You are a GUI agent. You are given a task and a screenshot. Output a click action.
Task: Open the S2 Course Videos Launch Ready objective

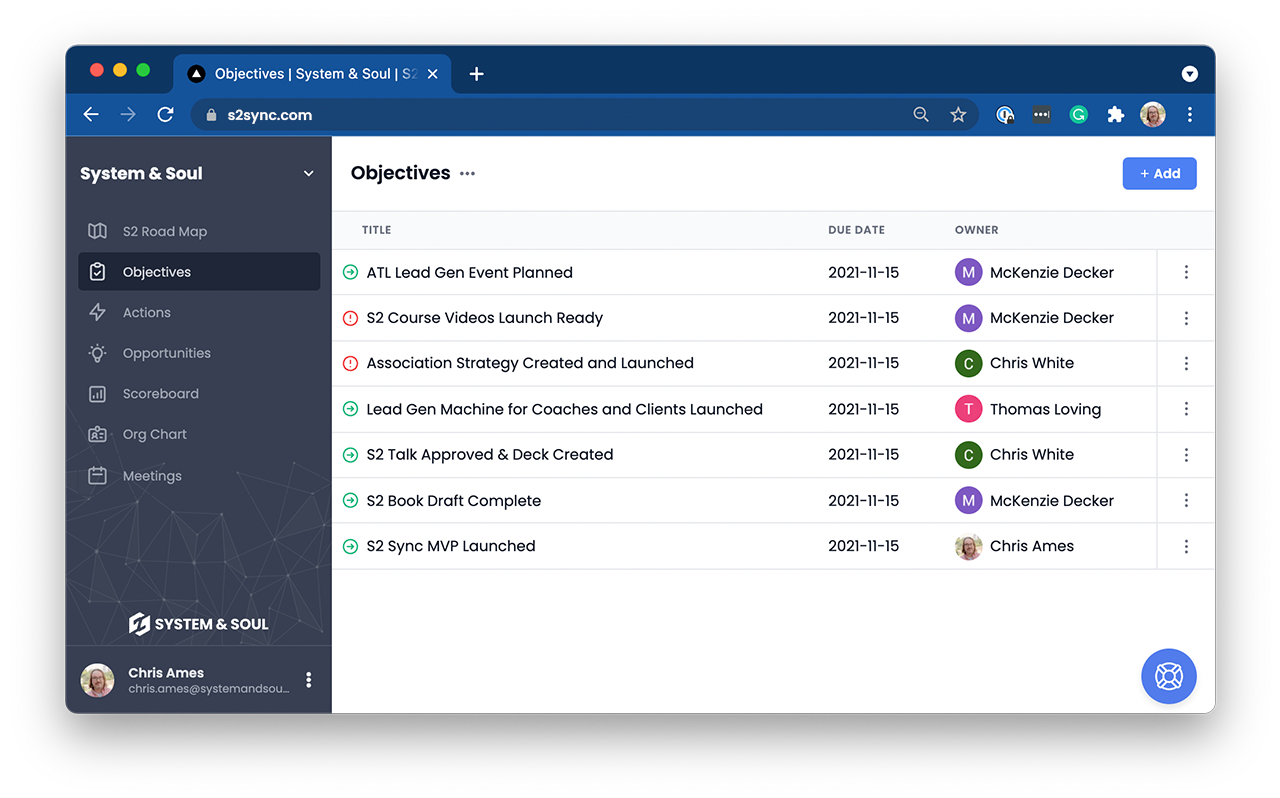pyautogui.click(x=485, y=318)
